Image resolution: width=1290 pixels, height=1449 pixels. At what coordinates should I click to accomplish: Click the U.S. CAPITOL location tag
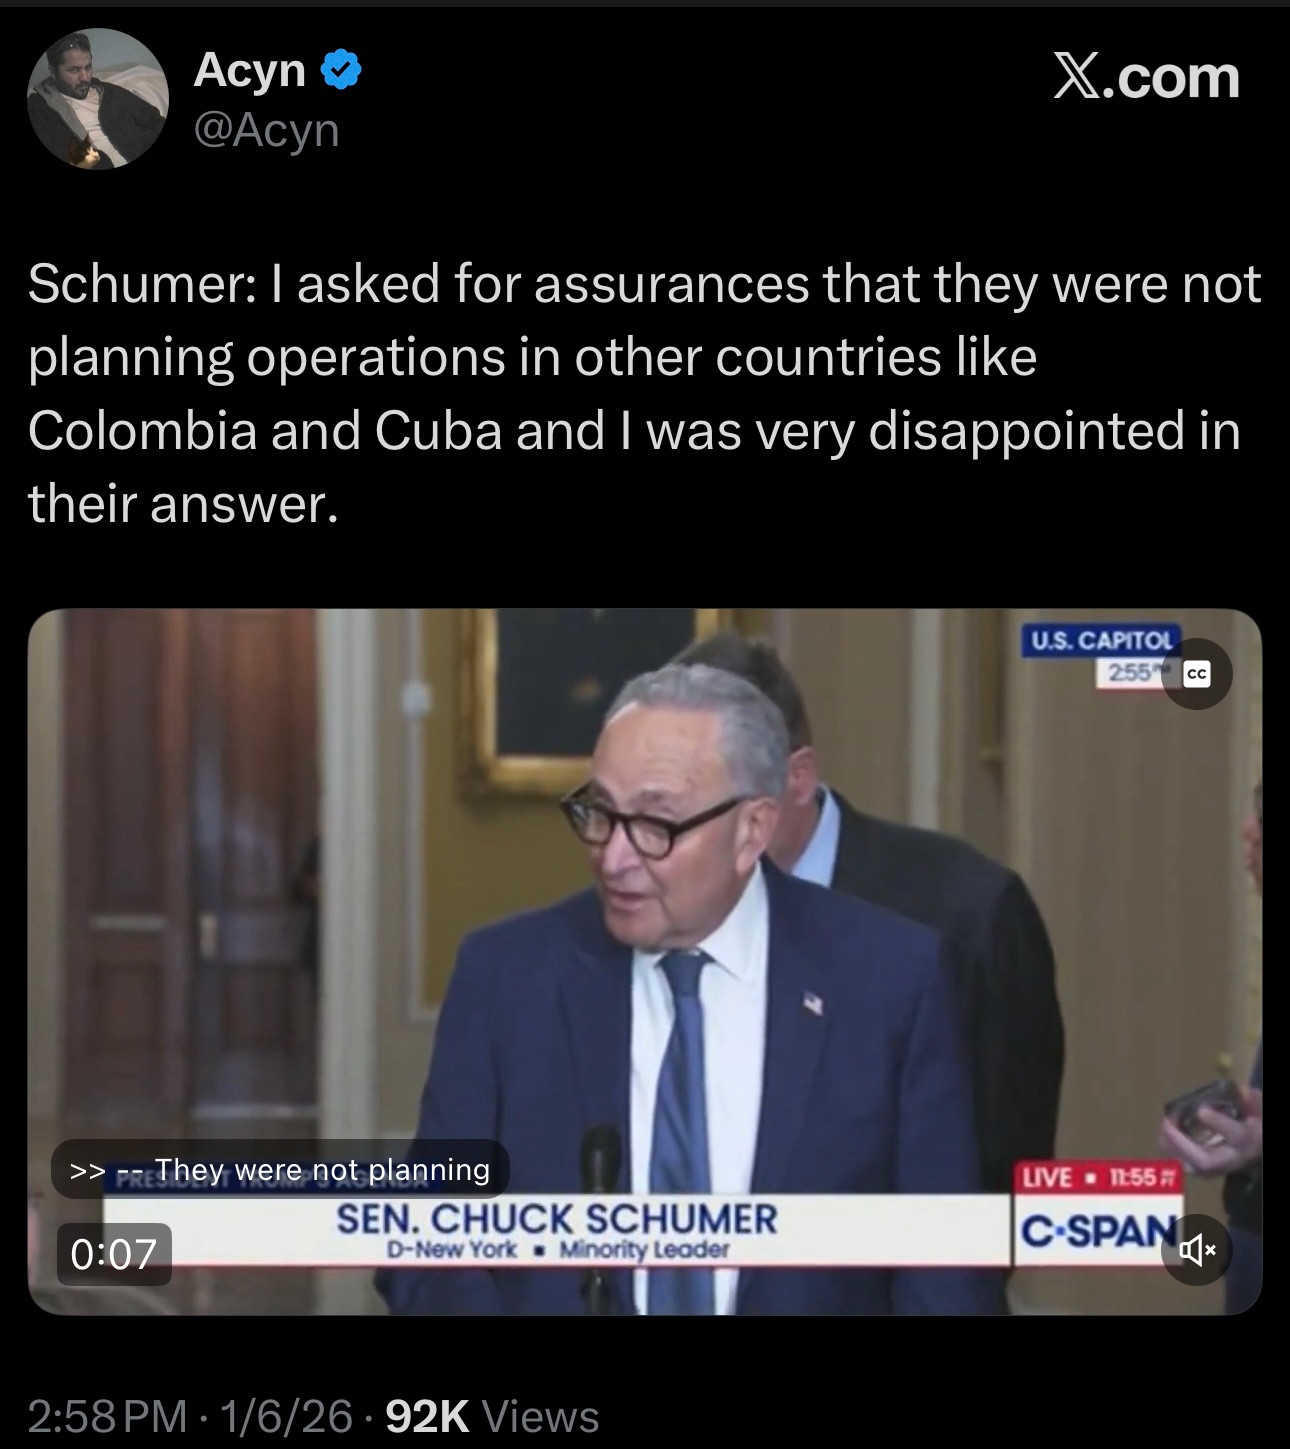(1100, 640)
